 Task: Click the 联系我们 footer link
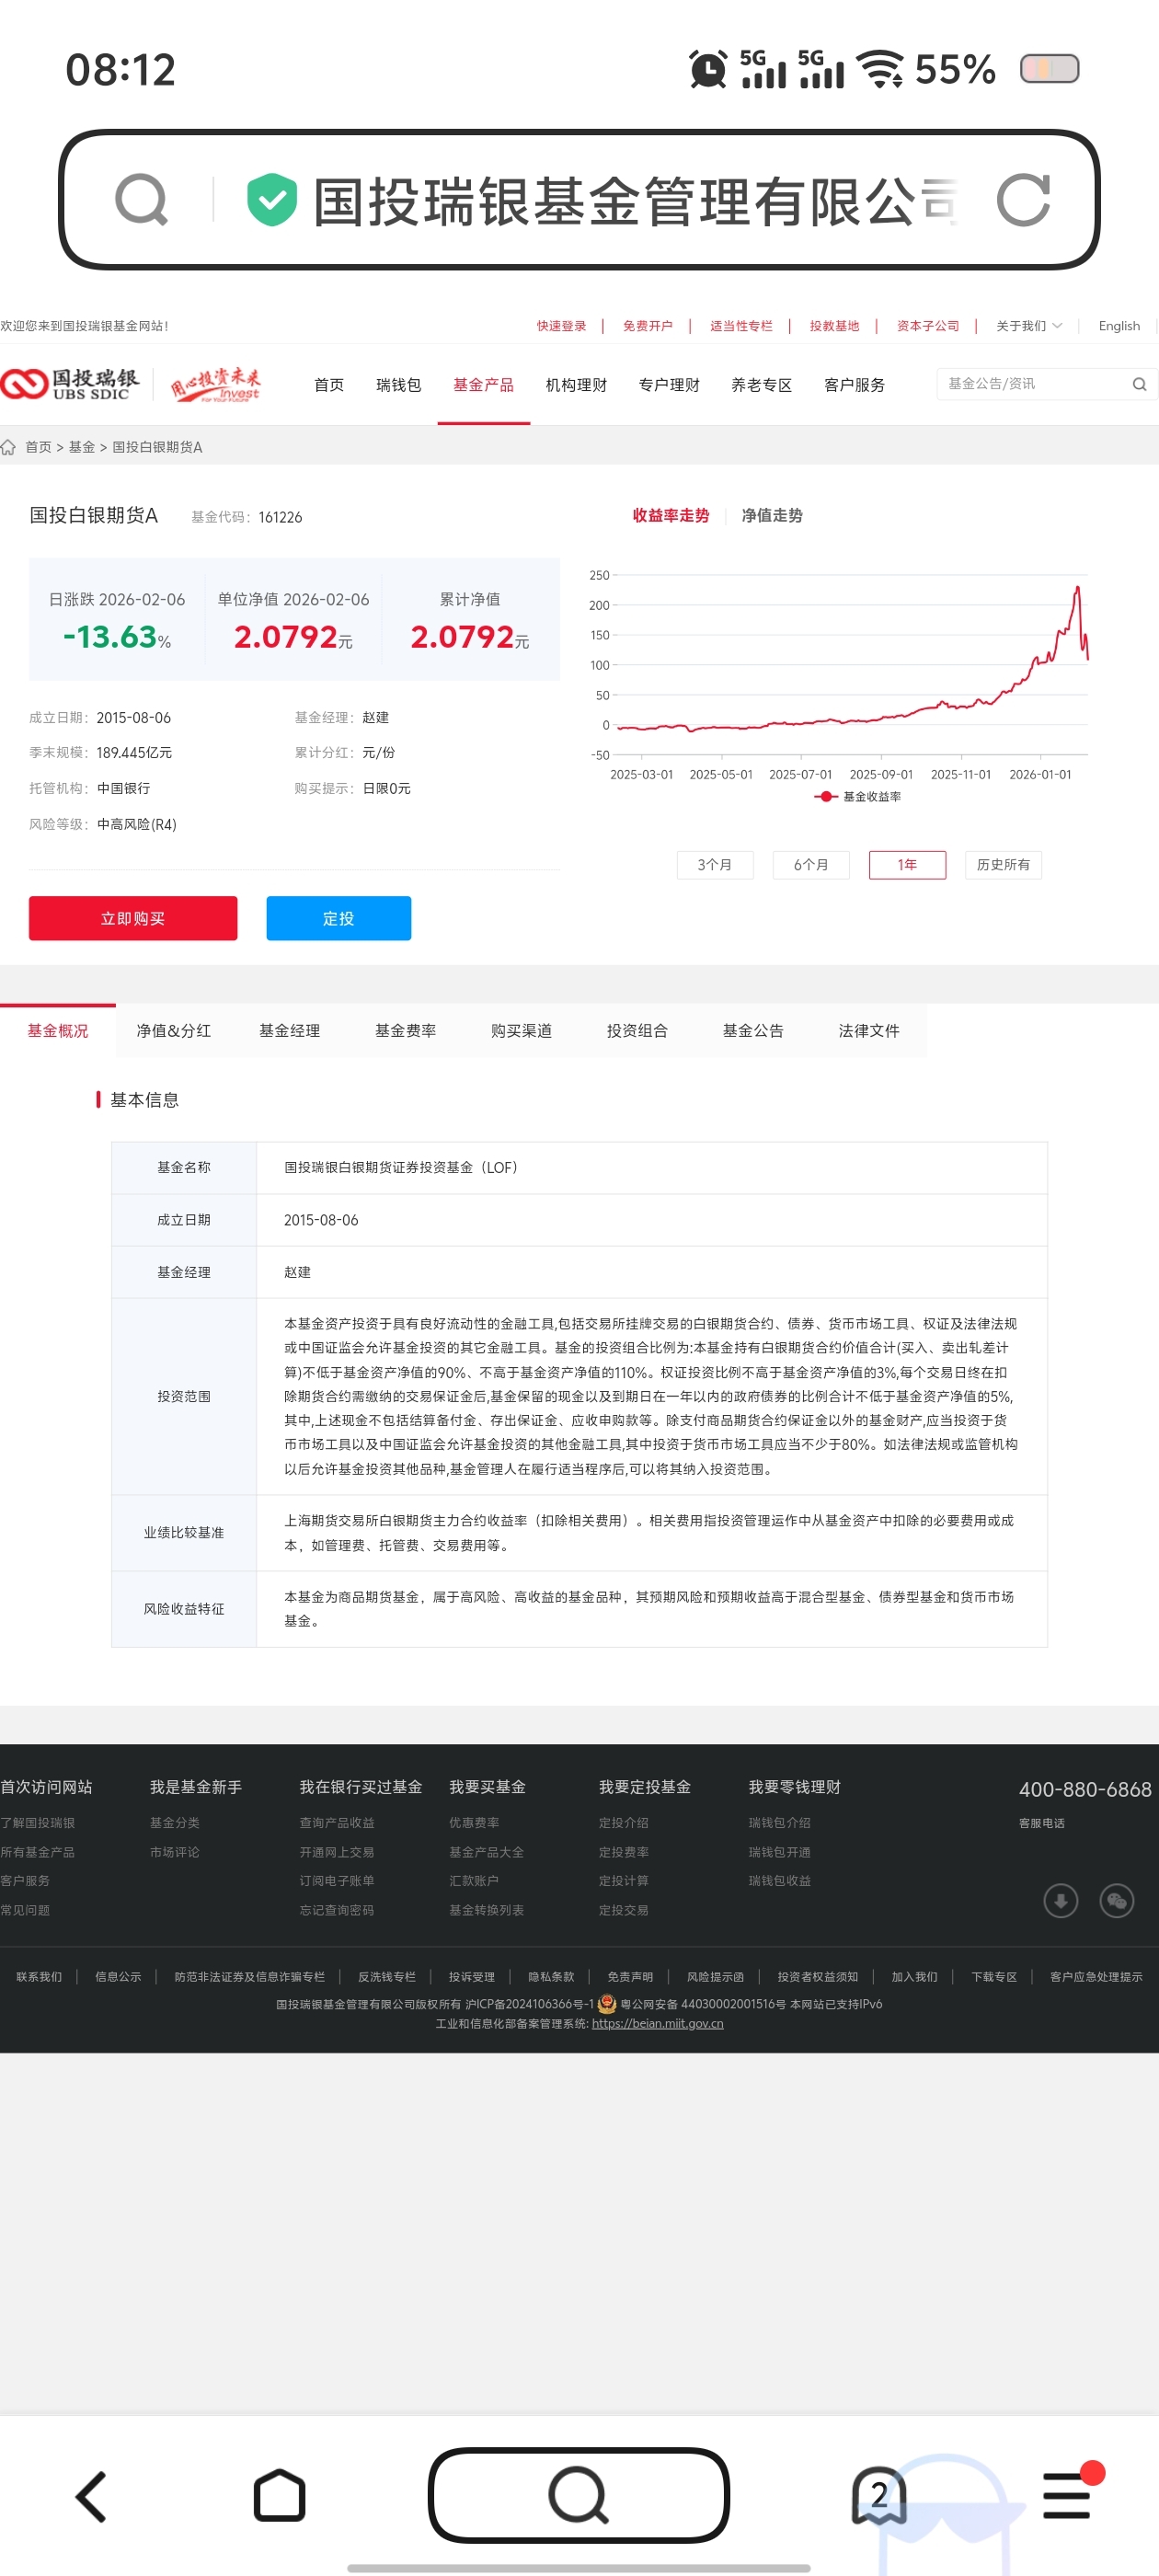tap(39, 1977)
